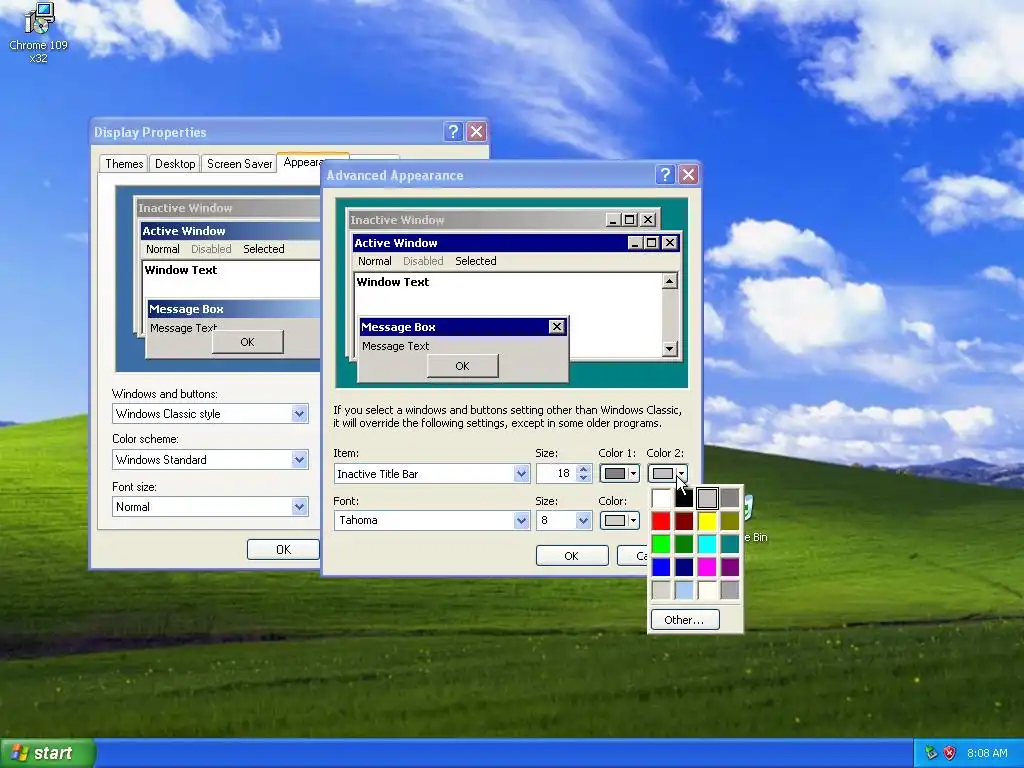1024x768 pixels.
Task: Increase item Size with the up spinner arrow
Action: point(584,469)
